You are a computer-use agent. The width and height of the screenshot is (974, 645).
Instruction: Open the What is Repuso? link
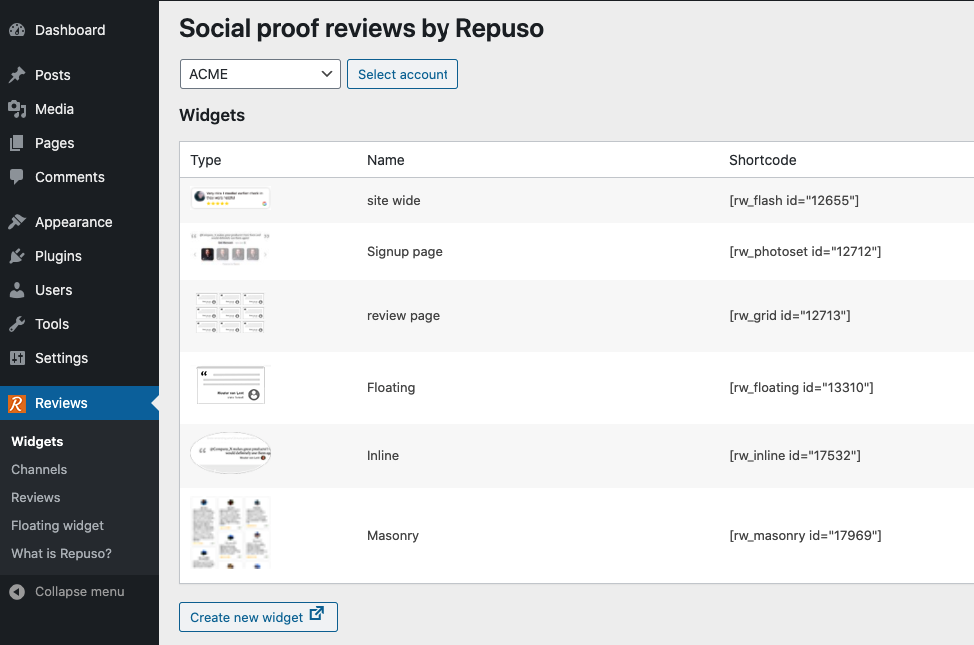pos(61,554)
